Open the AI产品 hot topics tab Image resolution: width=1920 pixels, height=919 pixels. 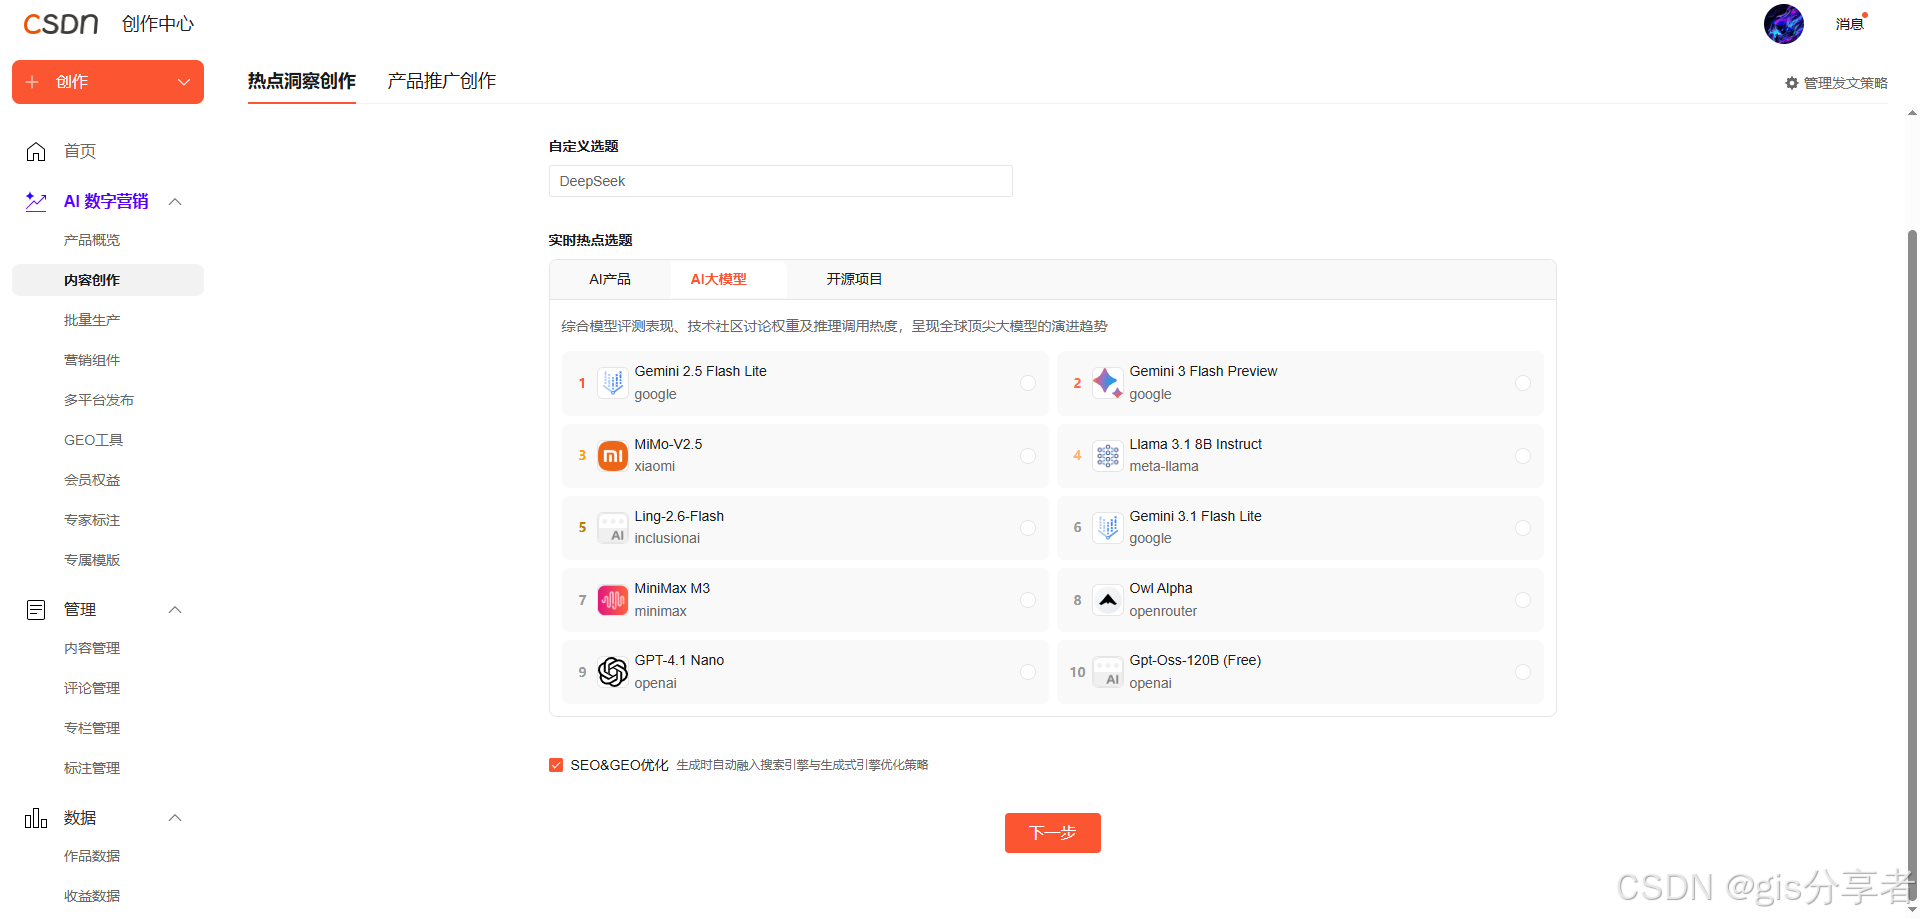[610, 279]
